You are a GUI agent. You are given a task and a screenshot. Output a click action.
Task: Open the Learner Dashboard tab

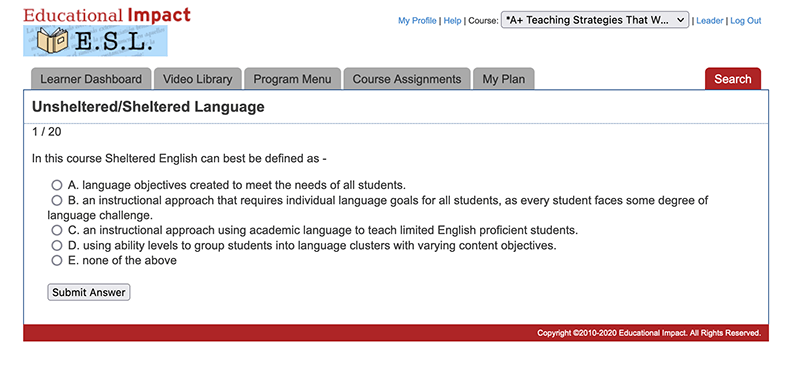coord(91,79)
